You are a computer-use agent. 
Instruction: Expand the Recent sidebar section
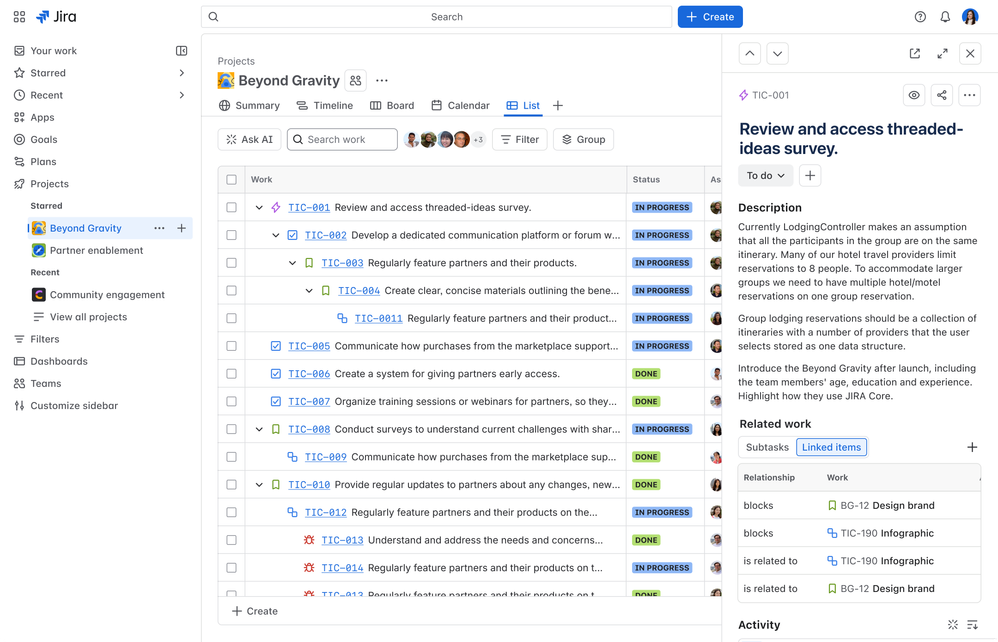click(x=181, y=95)
